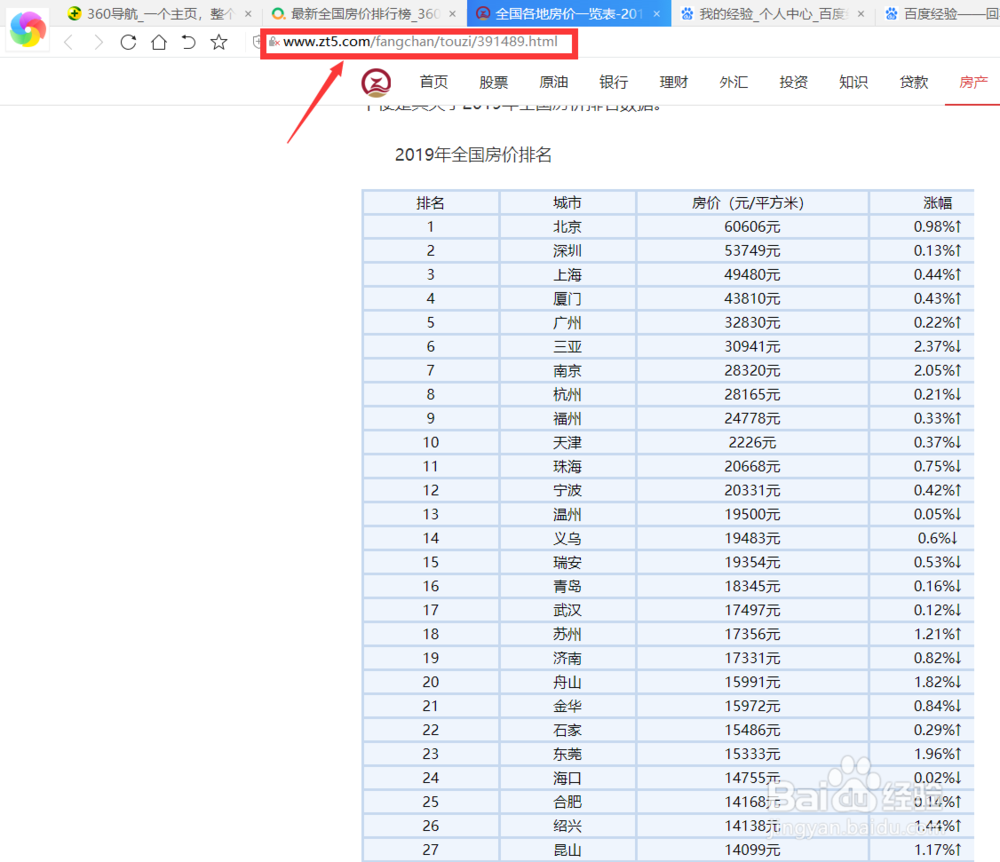Switch to the 最新全国房价排行榜 tab
The width and height of the screenshot is (1000, 862).
click(362, 13)
